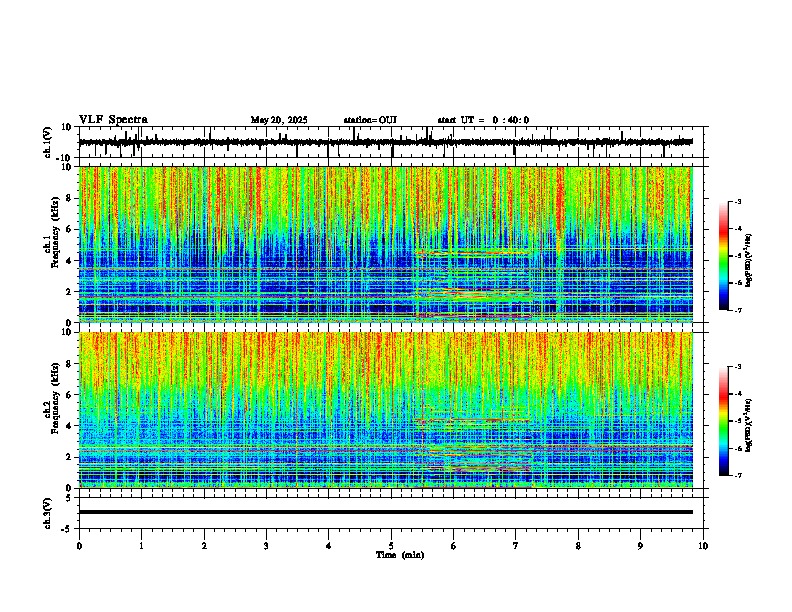Click the time-axis tick label "5"

tap(391, 546)
